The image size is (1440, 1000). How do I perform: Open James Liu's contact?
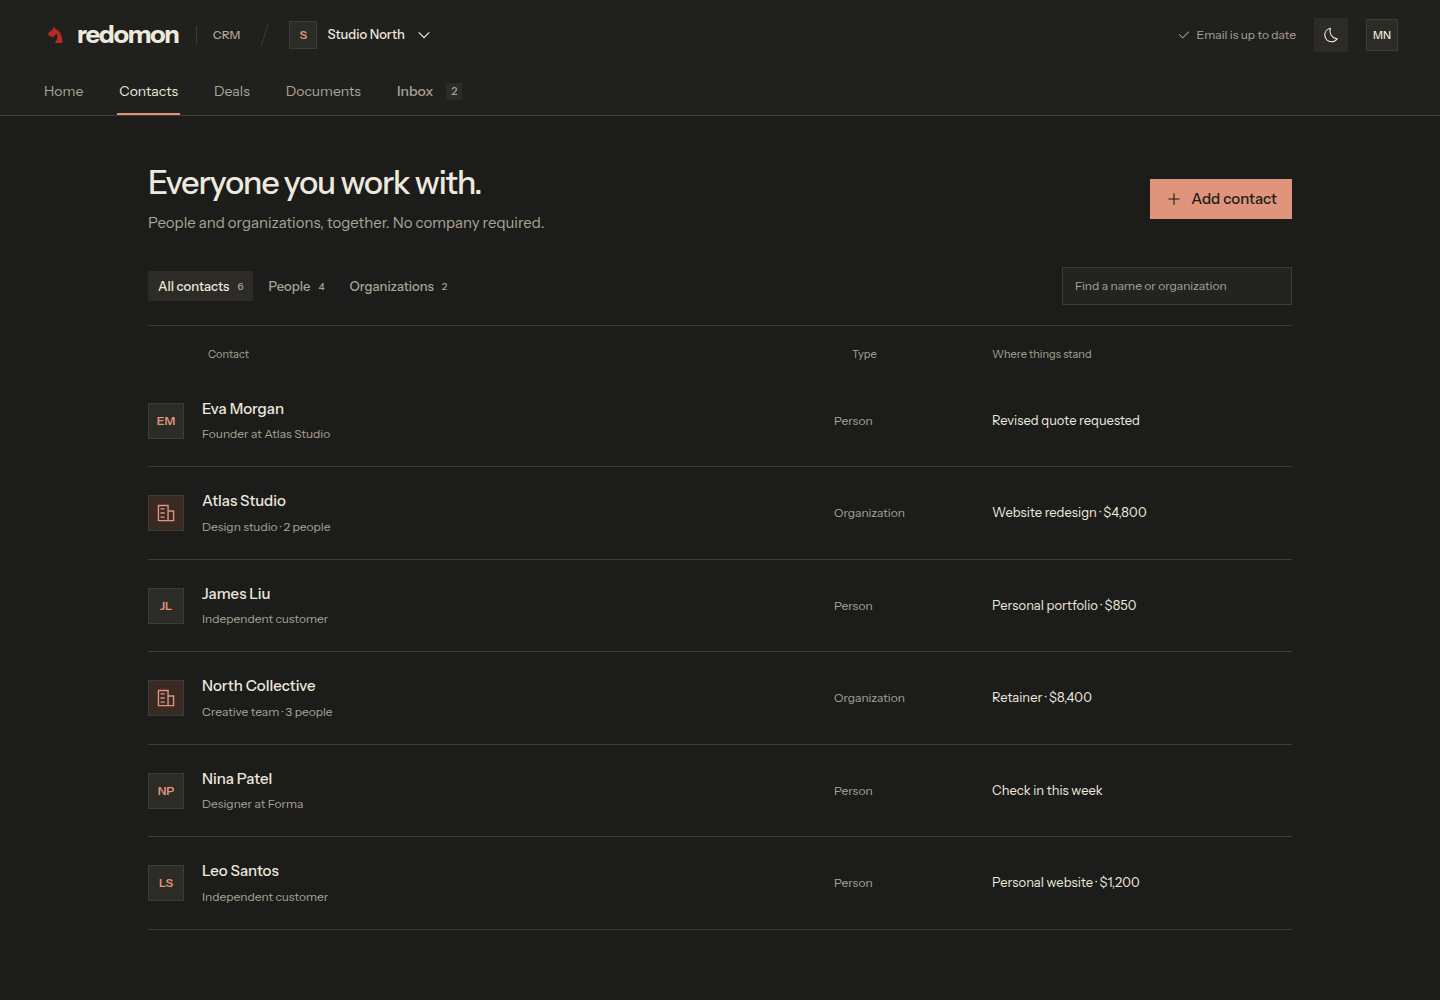click(x=720, y=606)
